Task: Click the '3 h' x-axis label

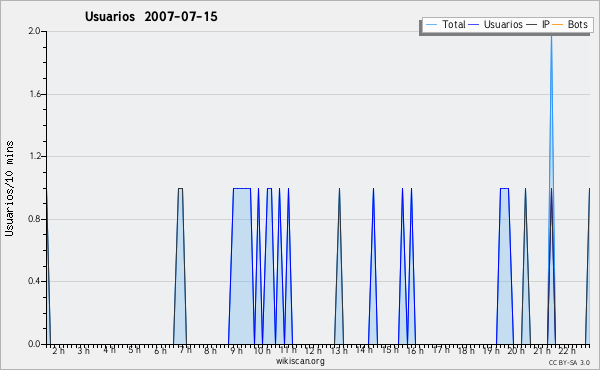Action: [x=83, y=351]
